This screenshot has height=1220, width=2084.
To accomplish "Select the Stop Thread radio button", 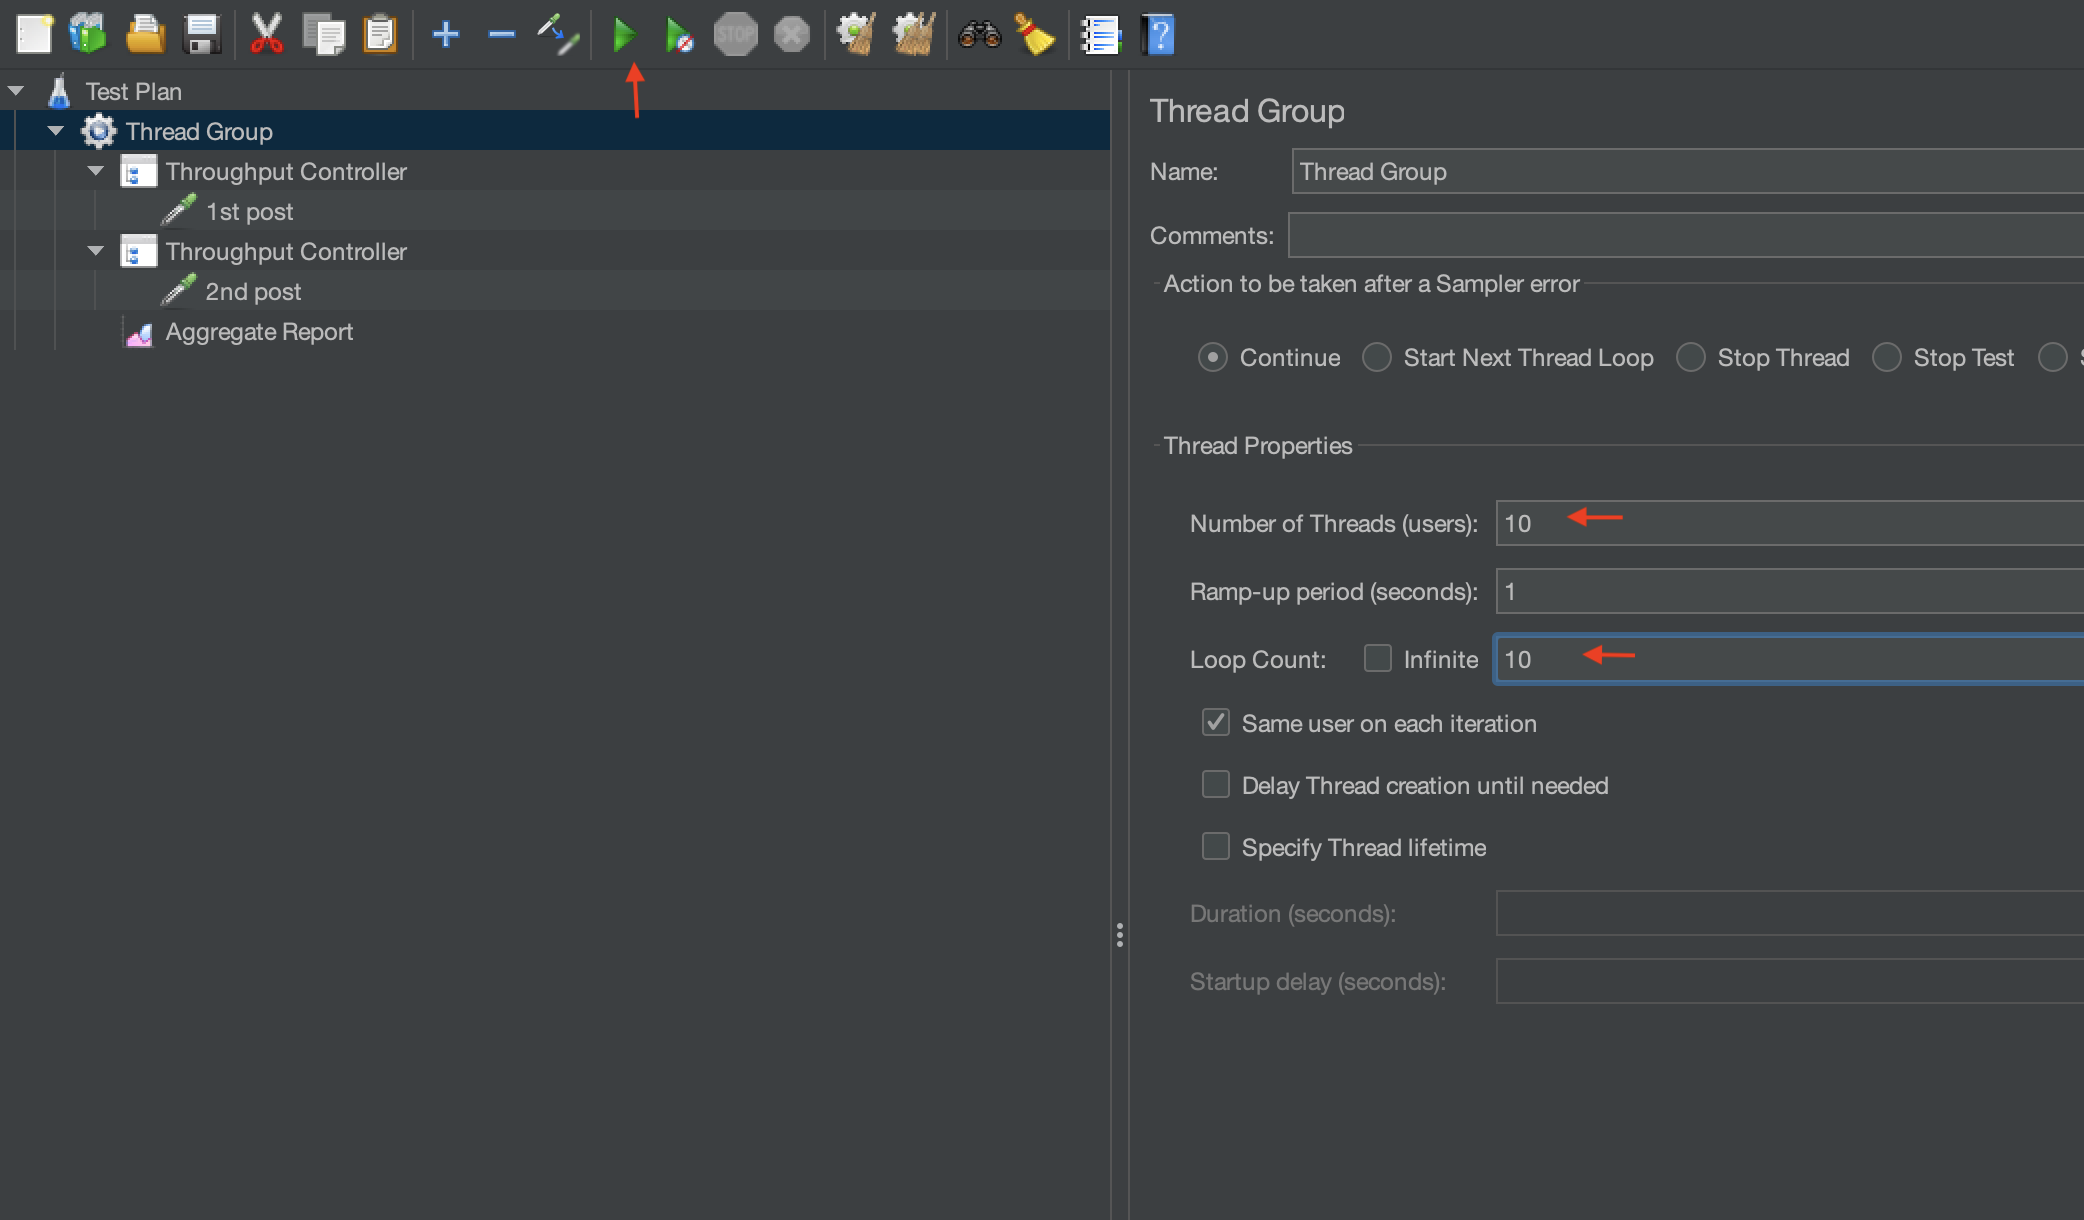I will point(1691,357).
